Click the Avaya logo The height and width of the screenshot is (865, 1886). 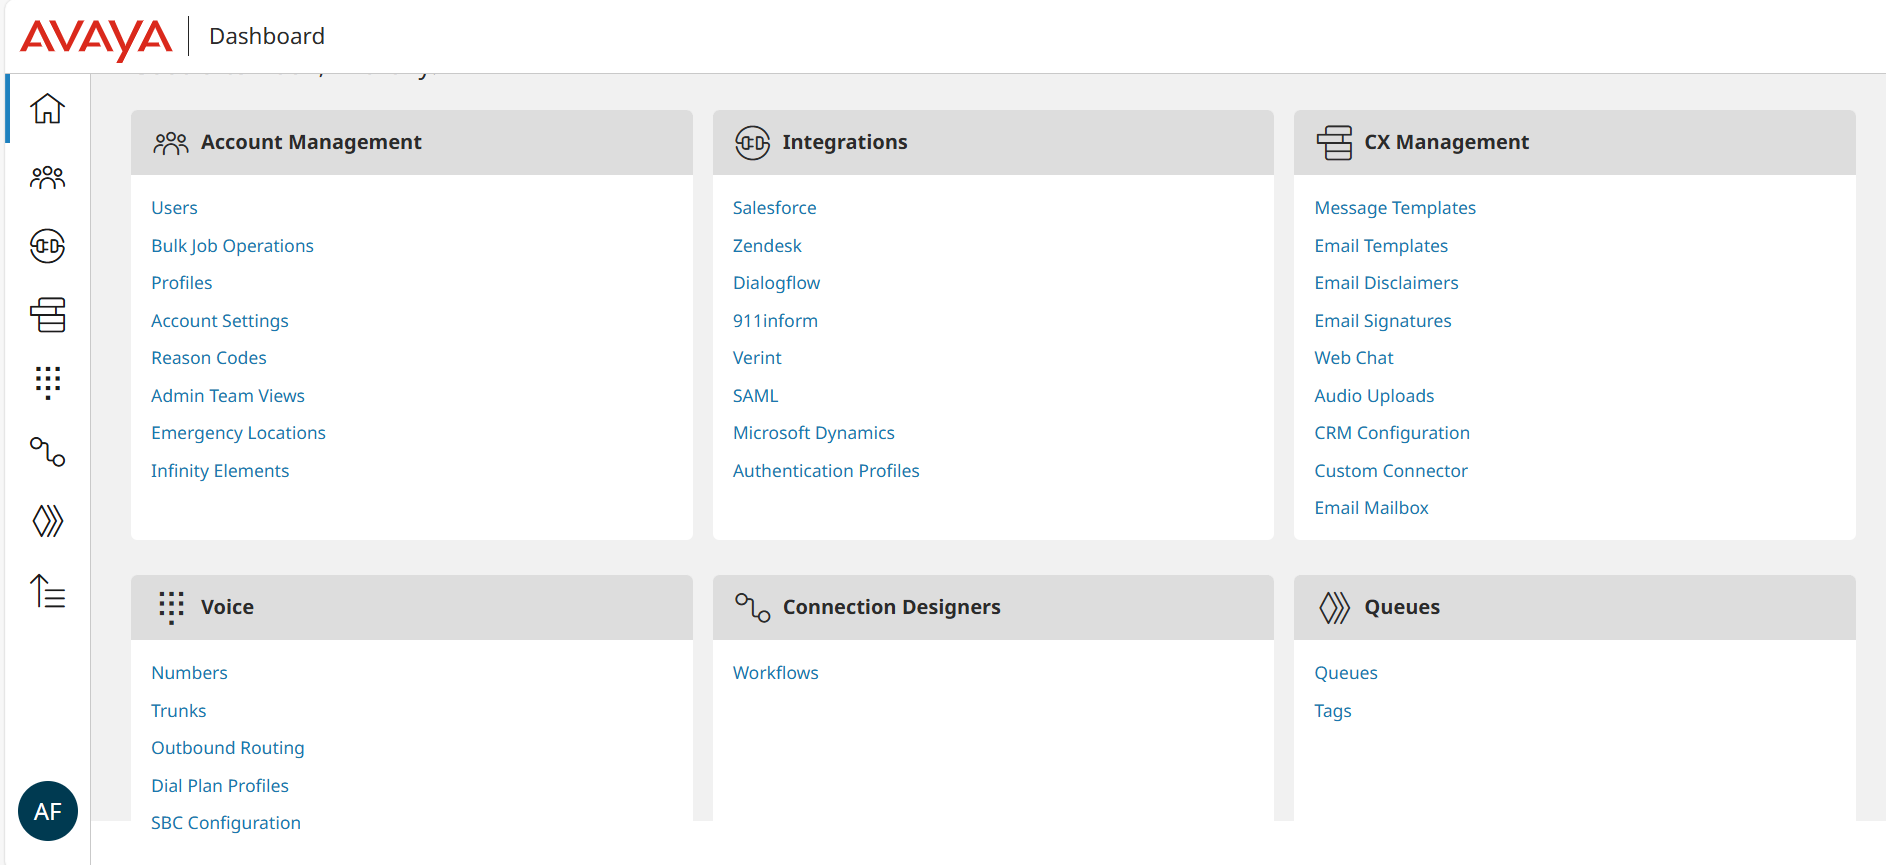click(96, 39)
